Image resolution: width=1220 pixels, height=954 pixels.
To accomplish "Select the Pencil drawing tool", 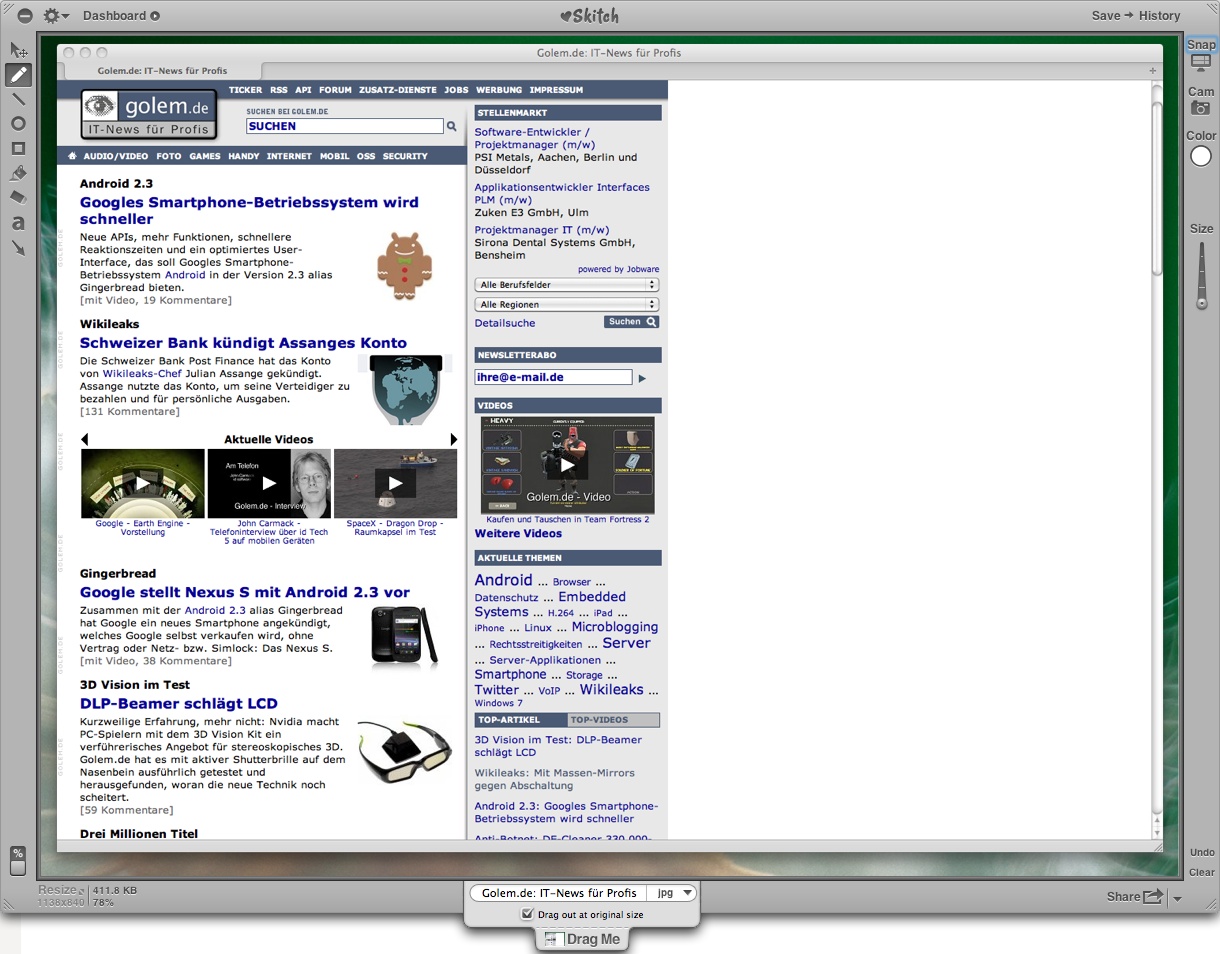I will coord(18,75).
